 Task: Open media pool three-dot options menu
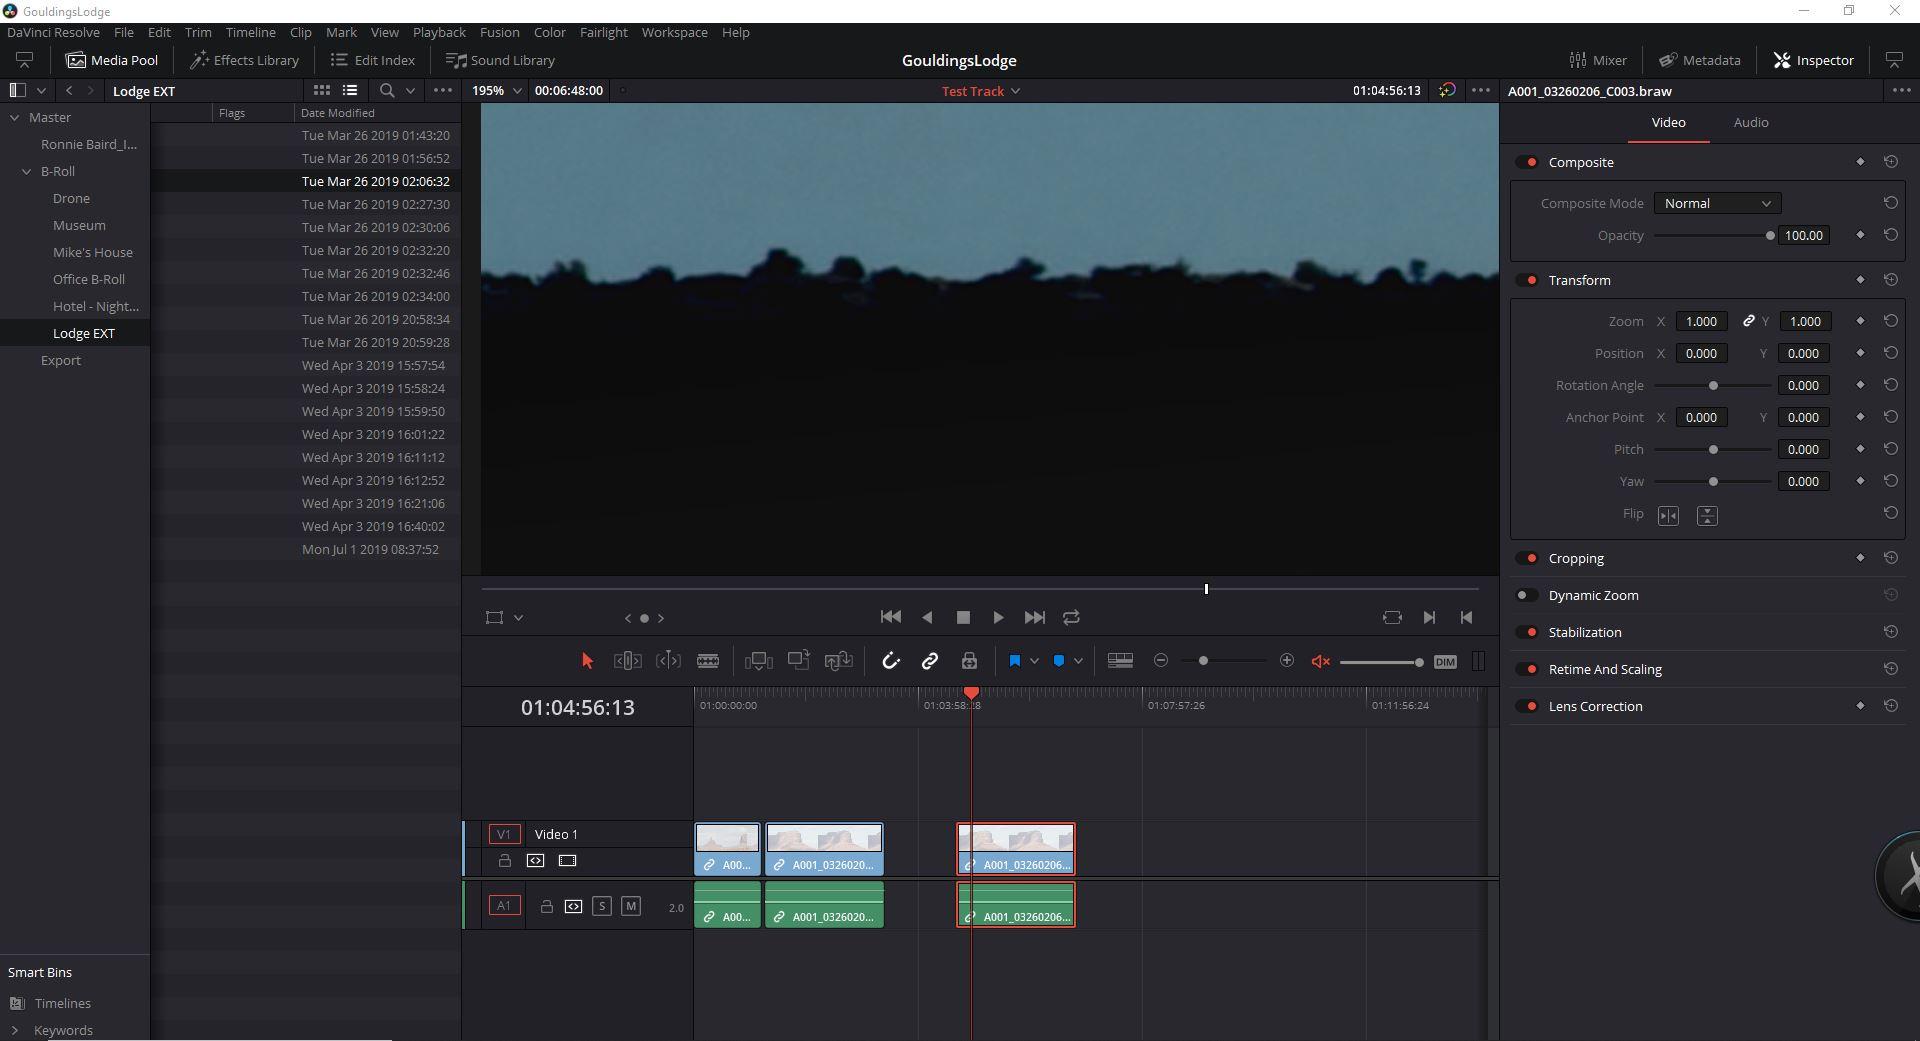(x=443, y=90)
